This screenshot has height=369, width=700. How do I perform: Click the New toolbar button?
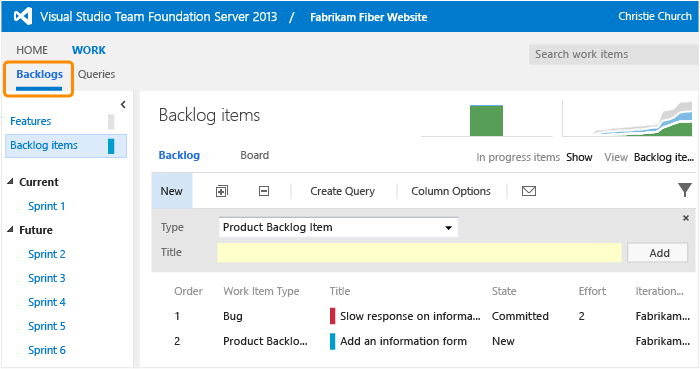(171, 191)
